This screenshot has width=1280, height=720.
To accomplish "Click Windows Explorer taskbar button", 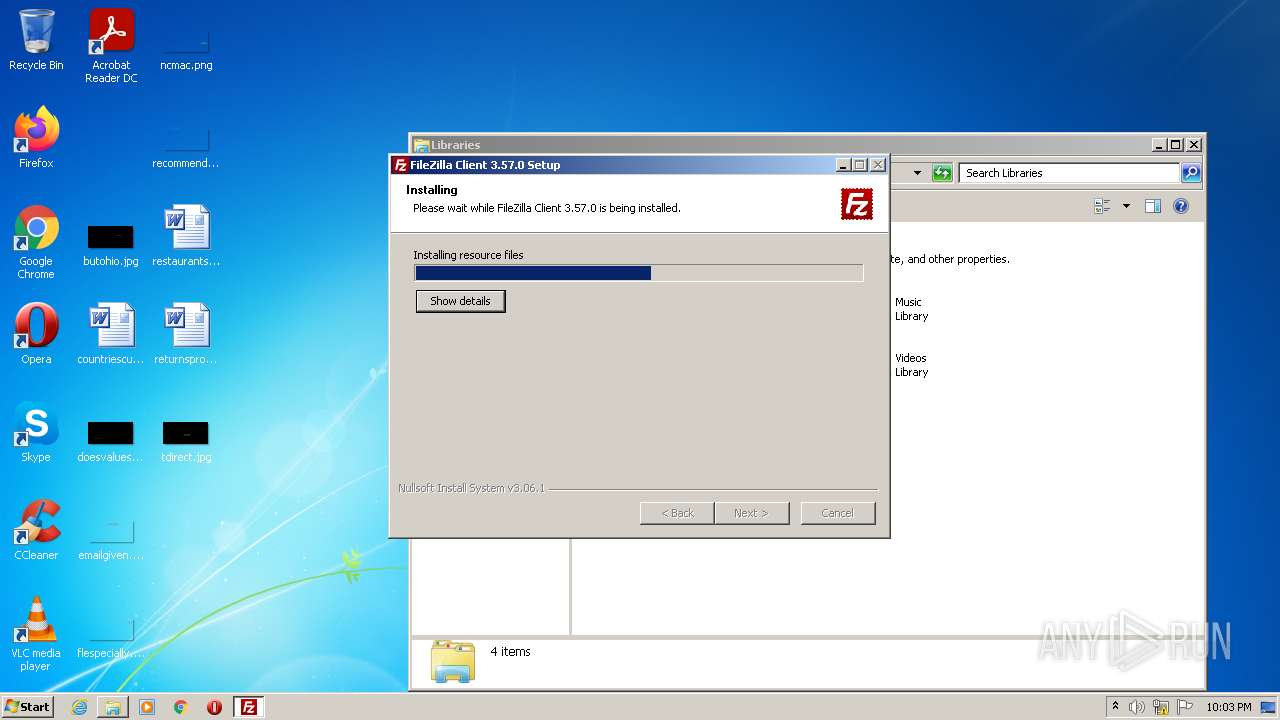I will (x=113, y=707).
